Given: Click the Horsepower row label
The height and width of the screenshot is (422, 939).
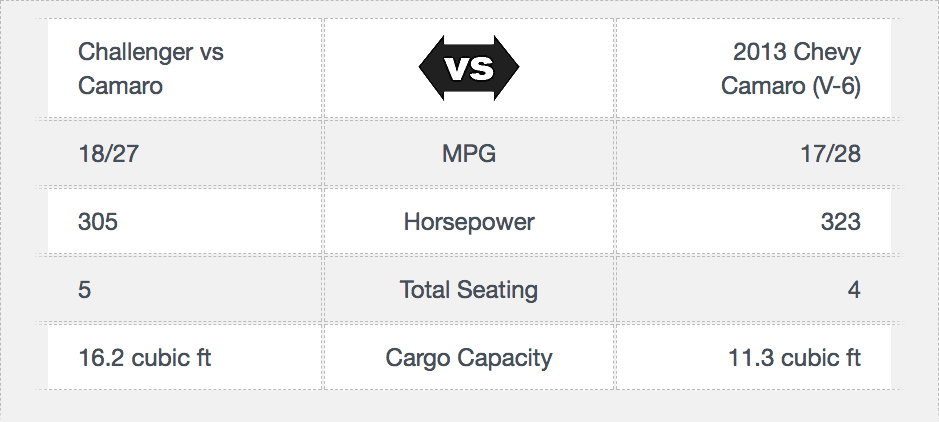Looking at the screenshot, I should (x=469, y=222).
